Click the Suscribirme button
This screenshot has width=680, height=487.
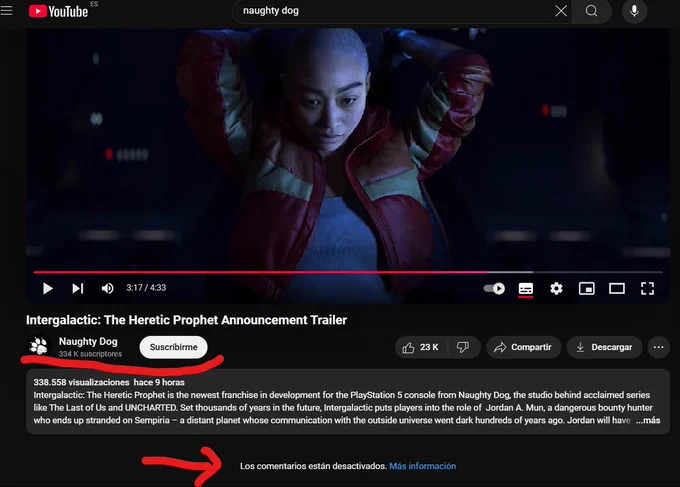click(x=173, y=347)
